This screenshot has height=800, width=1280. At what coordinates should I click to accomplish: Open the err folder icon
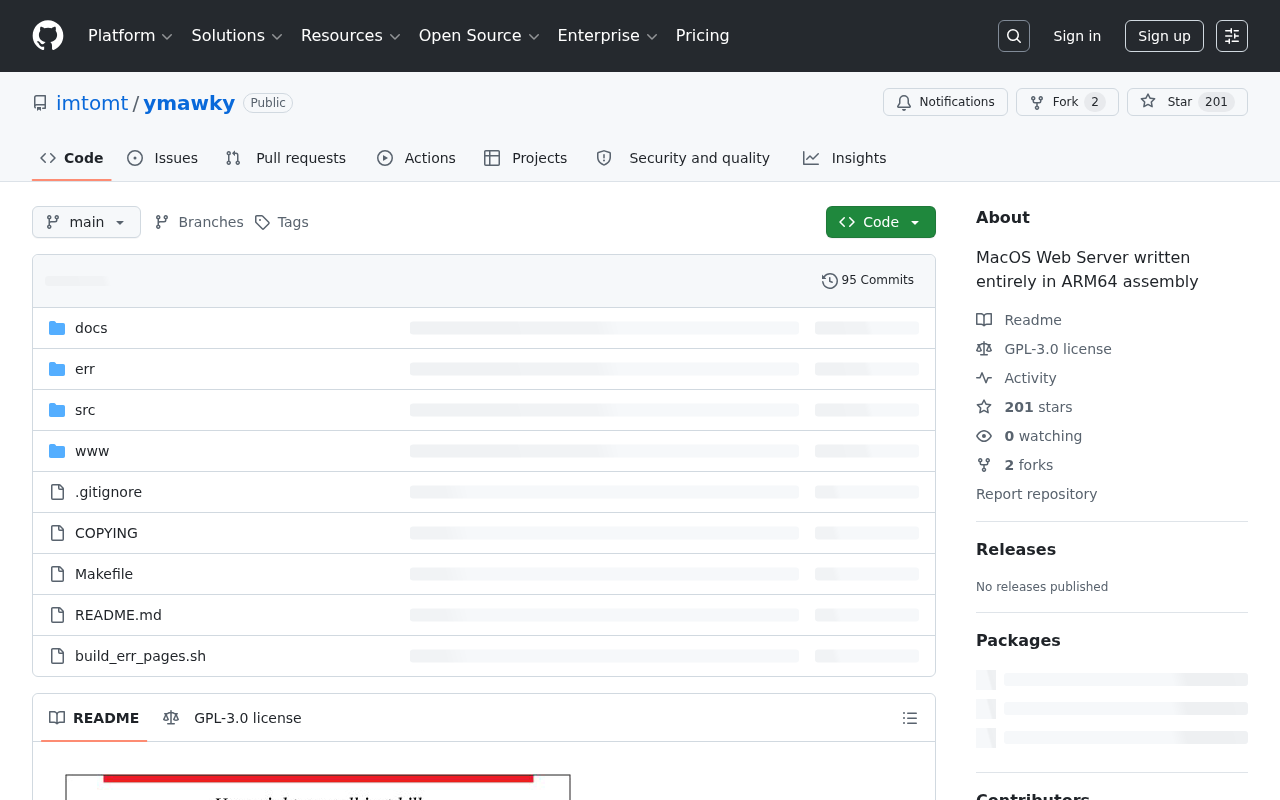point(57,369)
